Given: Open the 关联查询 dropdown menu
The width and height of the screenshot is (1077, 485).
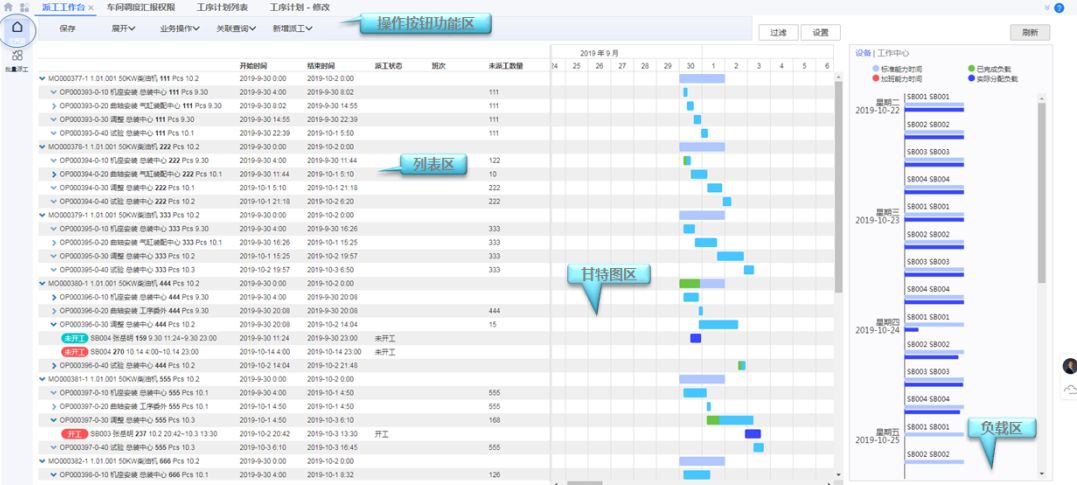Looking at the screenshot, I should tap(236, 29).
